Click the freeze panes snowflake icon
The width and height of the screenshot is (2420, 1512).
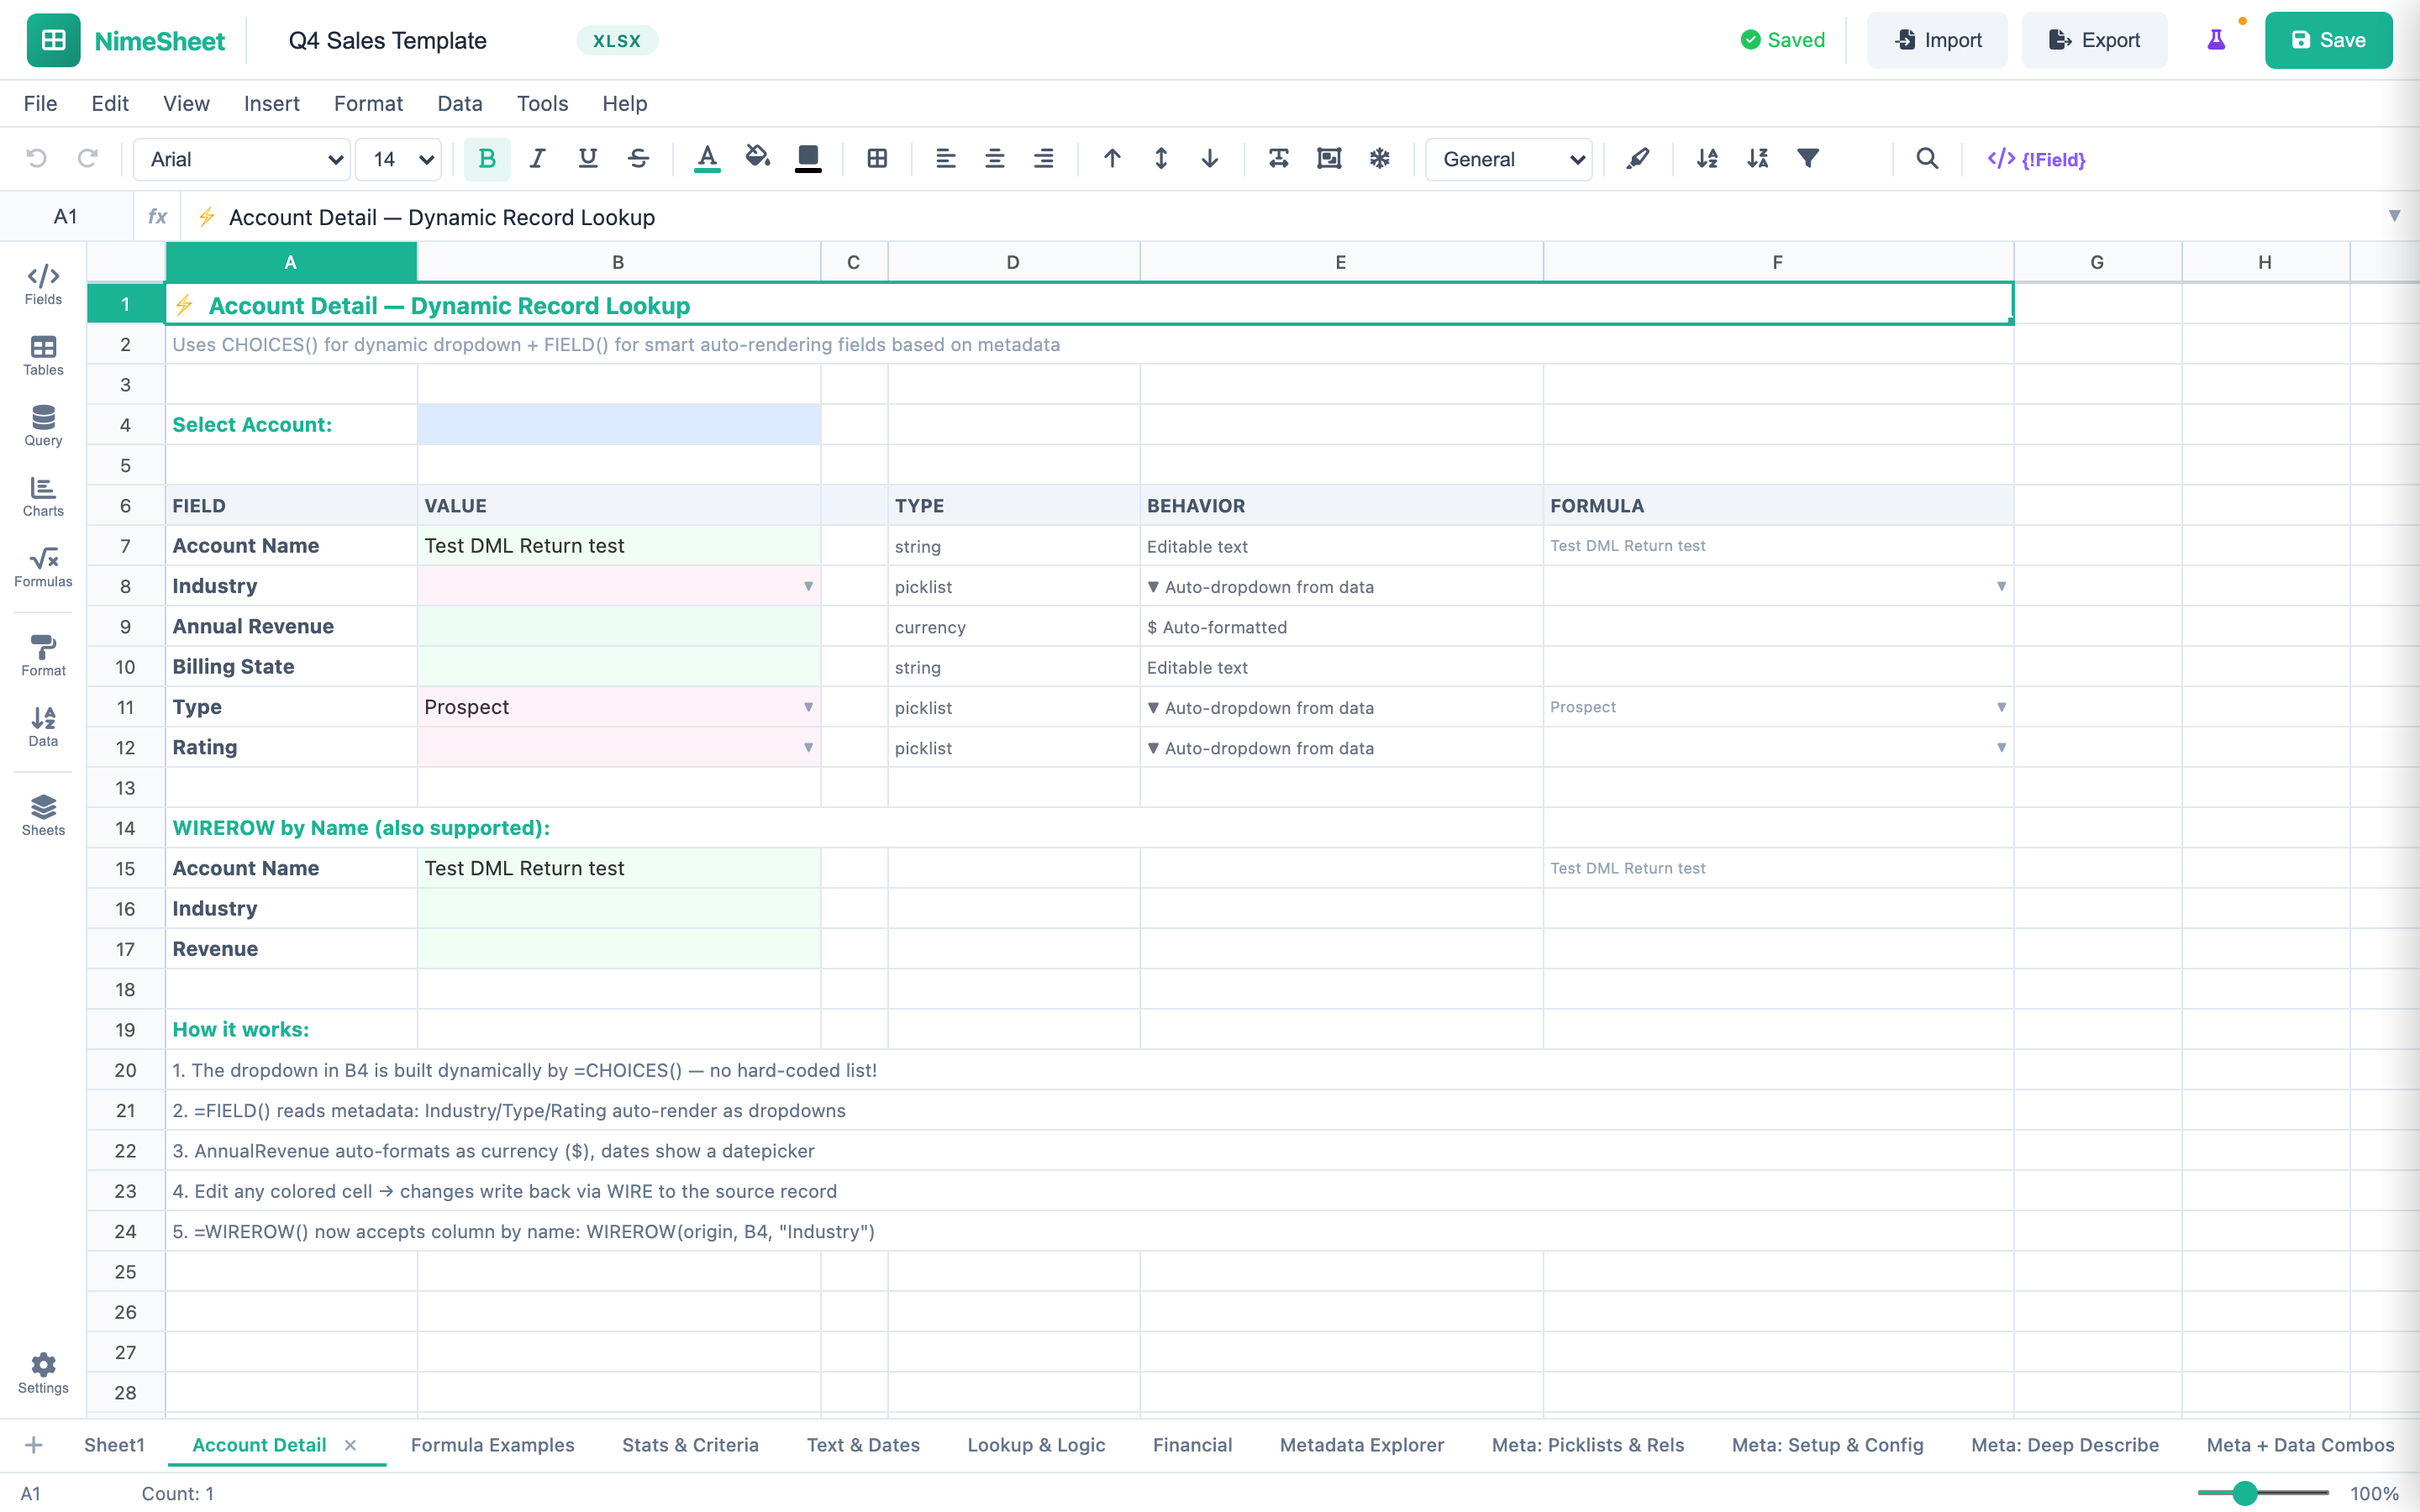coord(1380,158)
